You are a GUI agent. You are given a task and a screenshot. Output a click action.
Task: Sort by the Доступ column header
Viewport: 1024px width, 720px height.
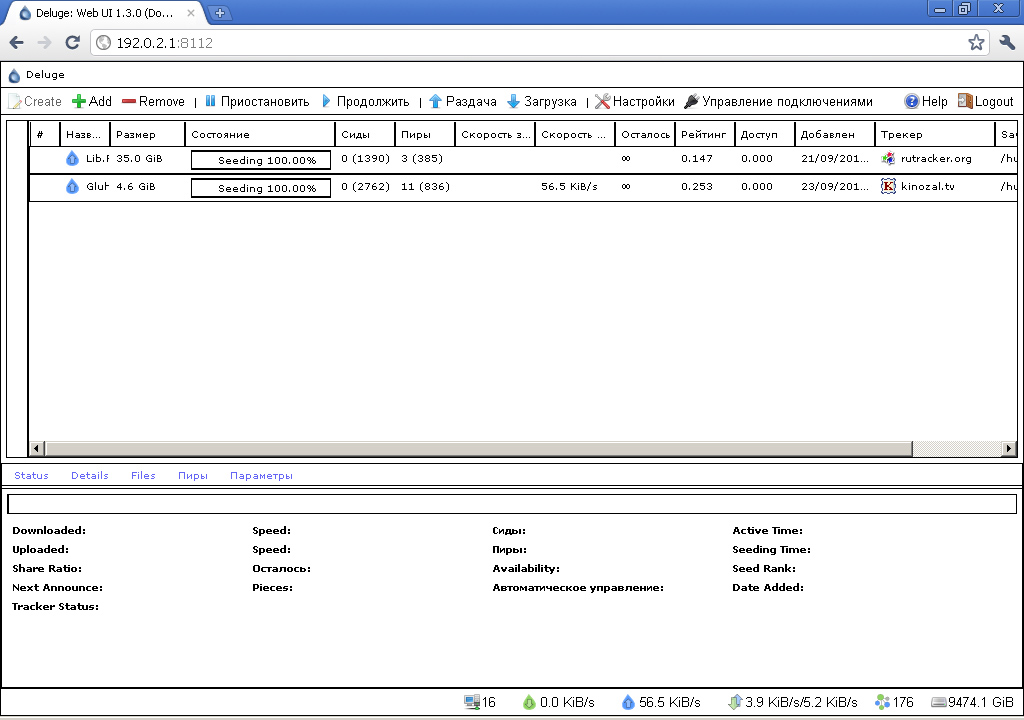coord(765,135)
